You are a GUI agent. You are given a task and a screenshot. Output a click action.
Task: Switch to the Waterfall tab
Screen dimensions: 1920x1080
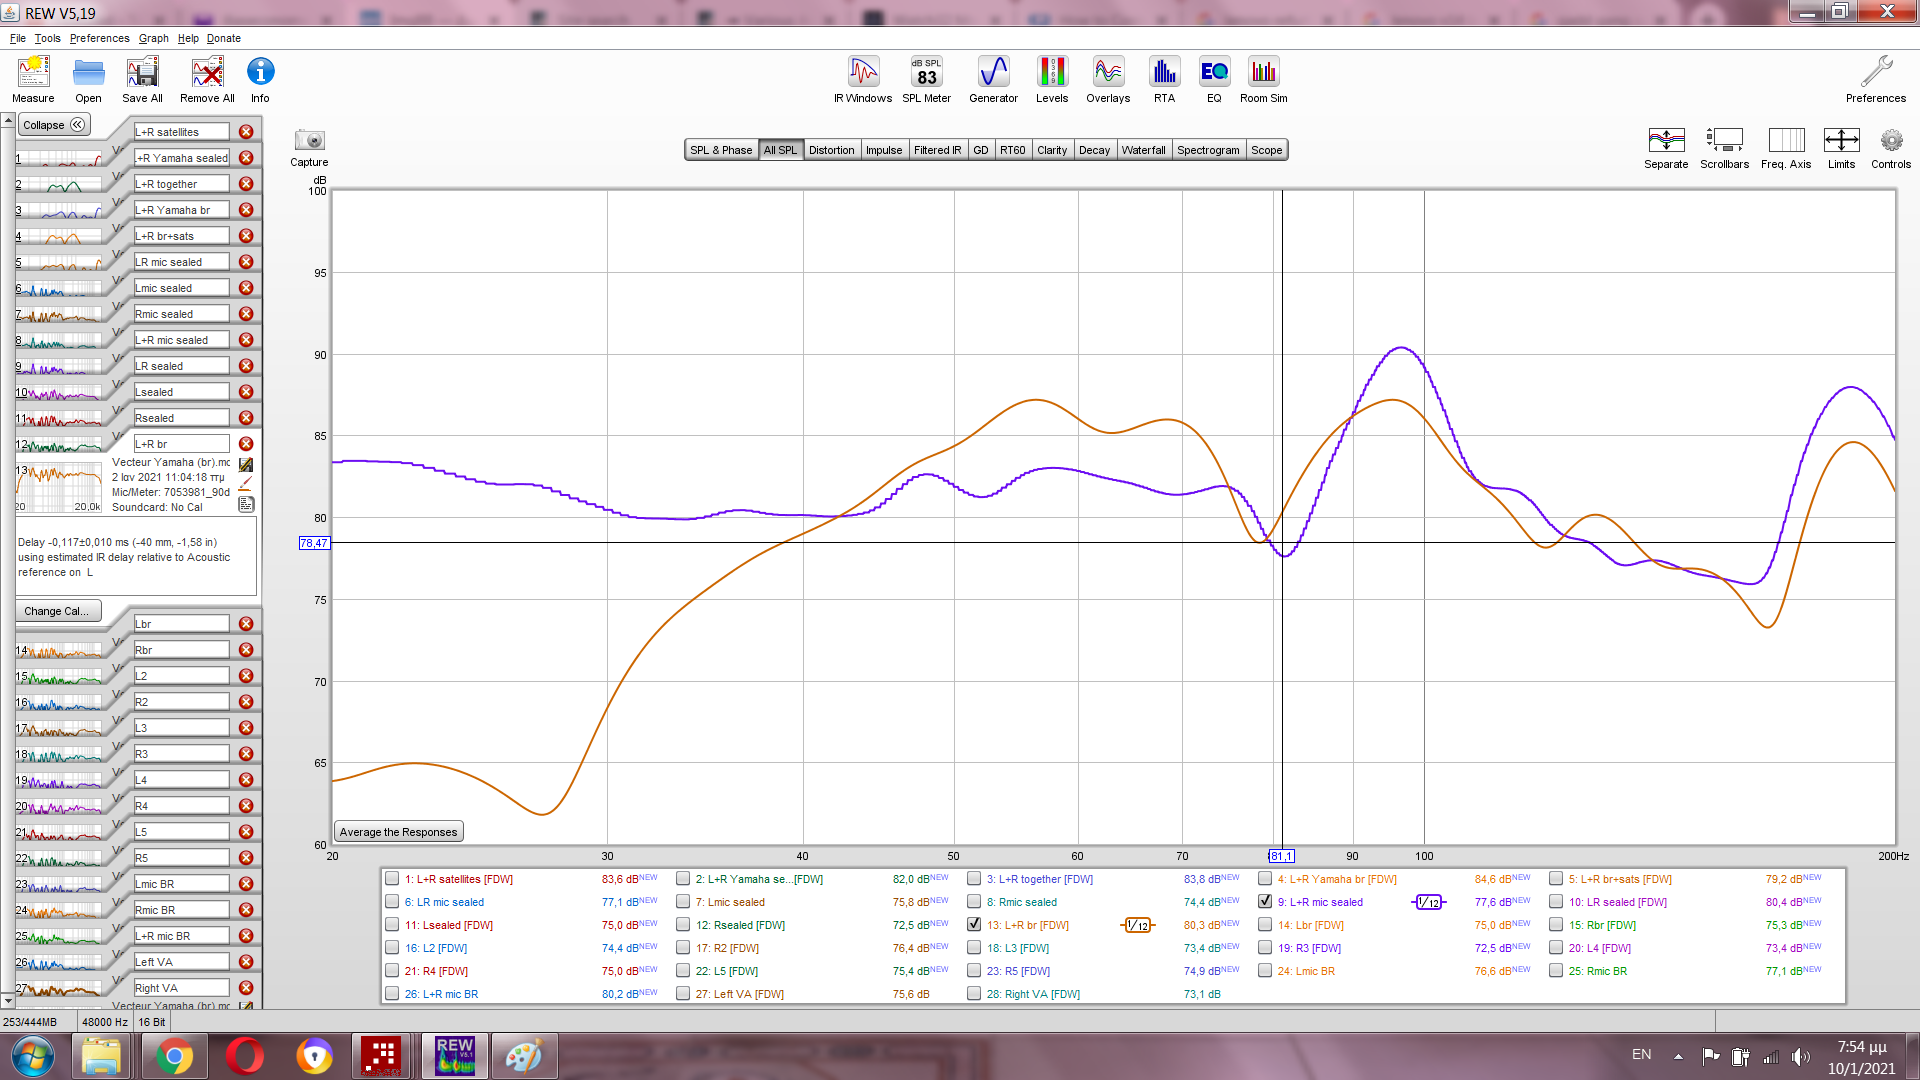[x=1143, y=150]
